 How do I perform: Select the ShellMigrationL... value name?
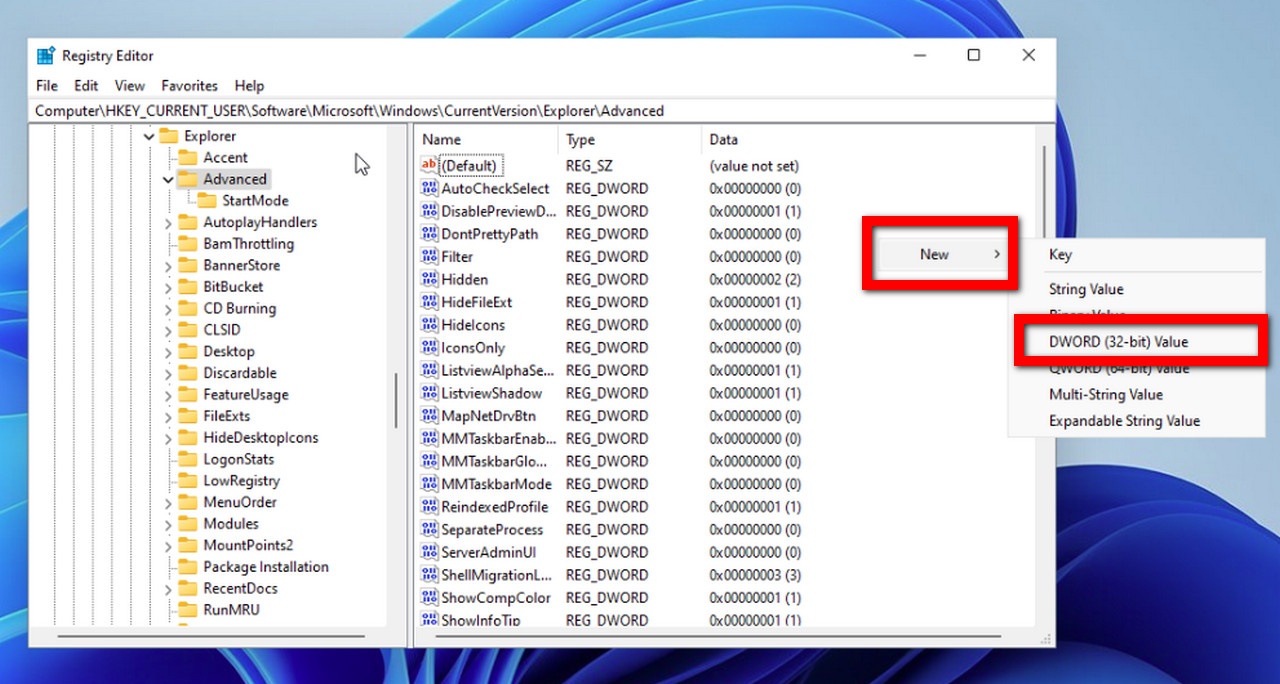coord(497,575)
